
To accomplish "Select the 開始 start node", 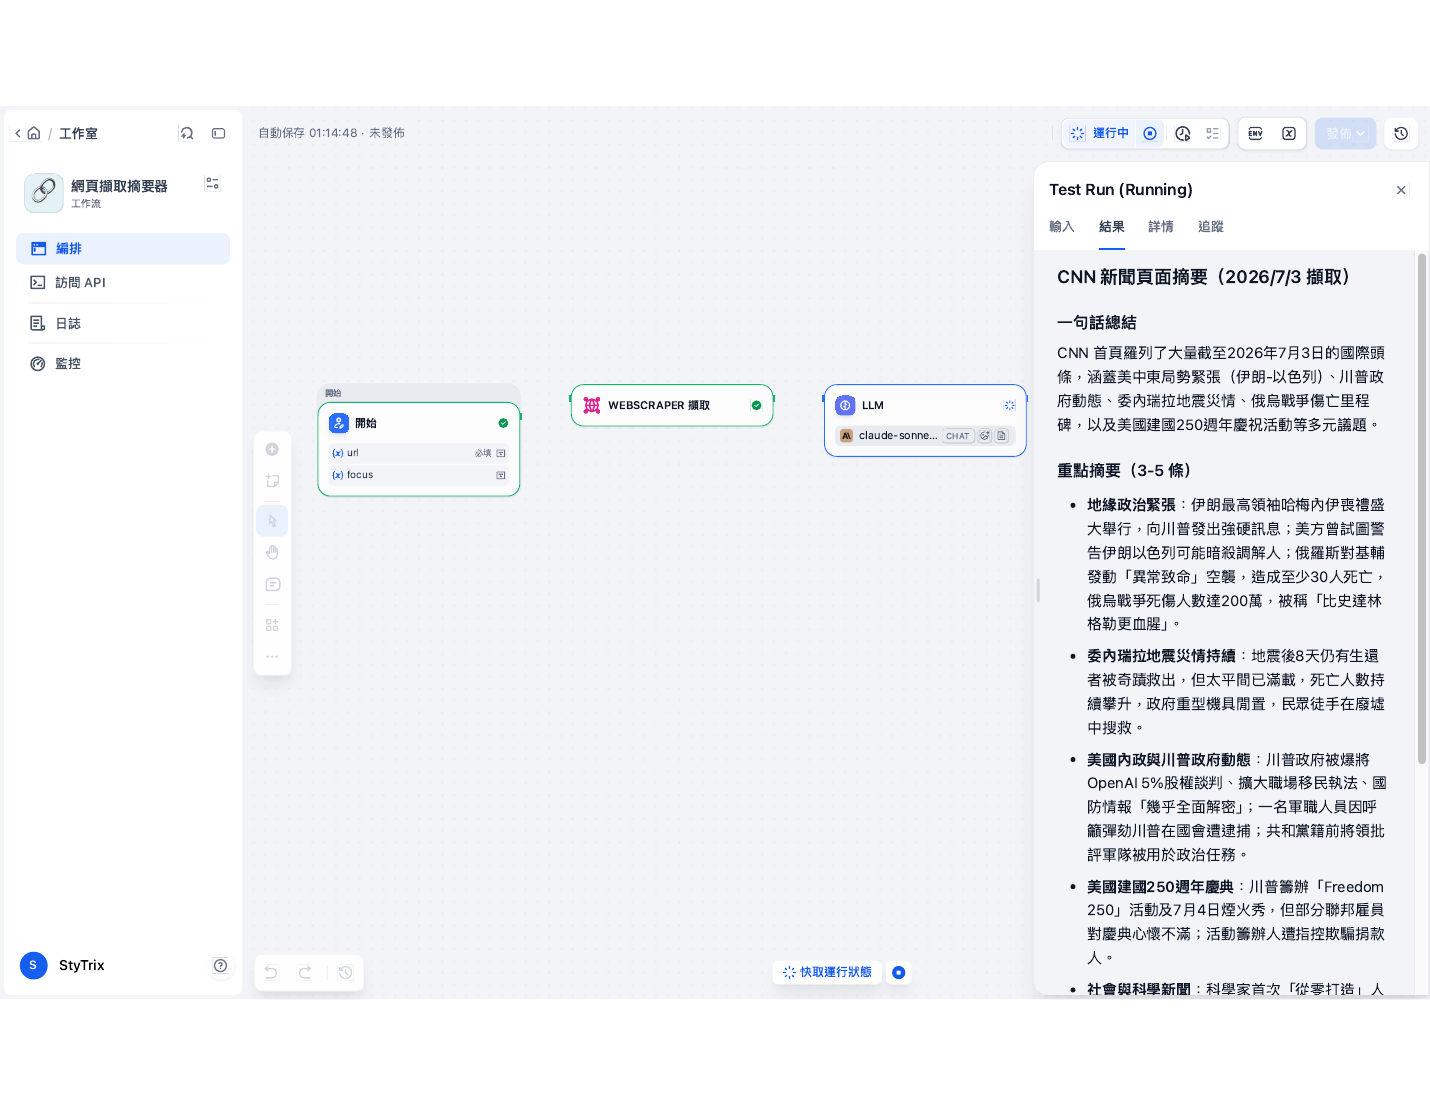I will (419, 449).
